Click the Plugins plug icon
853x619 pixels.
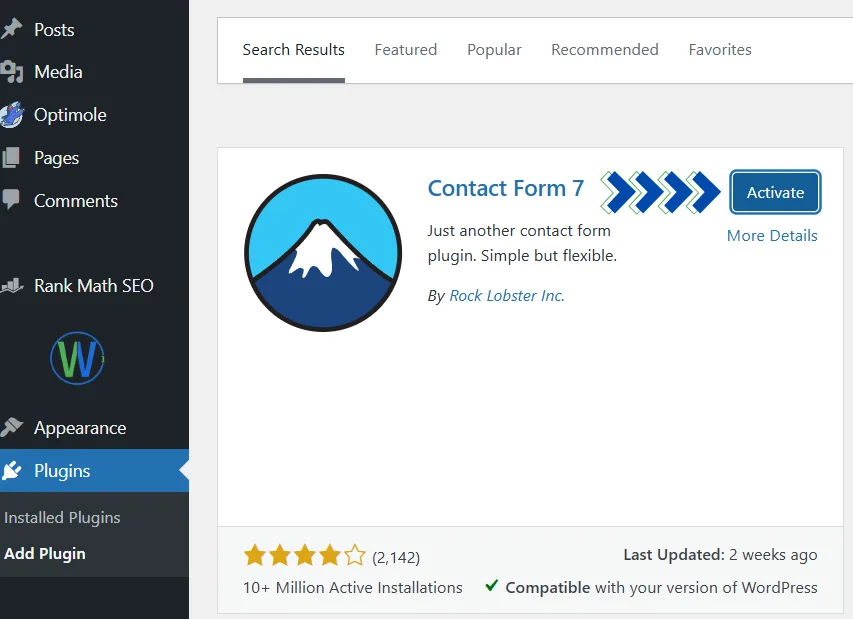(x=12, y=471)
